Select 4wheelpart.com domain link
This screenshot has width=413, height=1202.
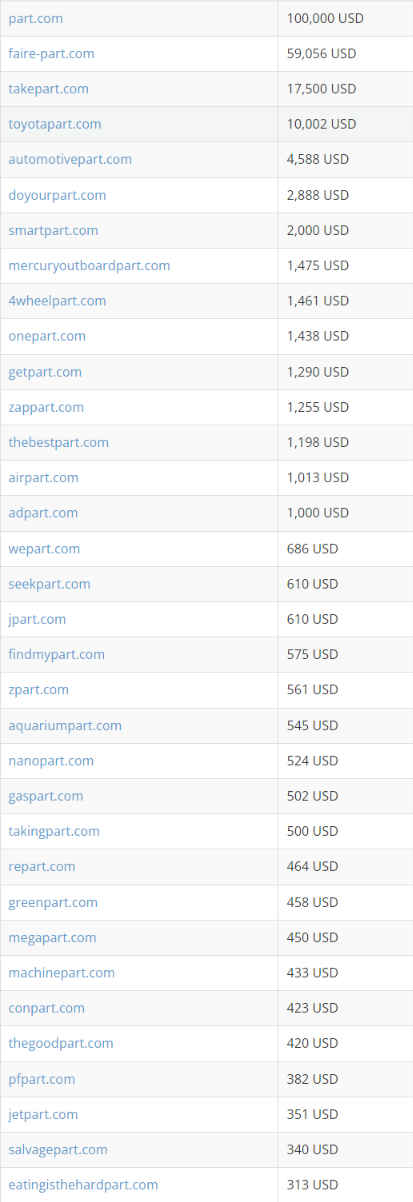point(57,300)
